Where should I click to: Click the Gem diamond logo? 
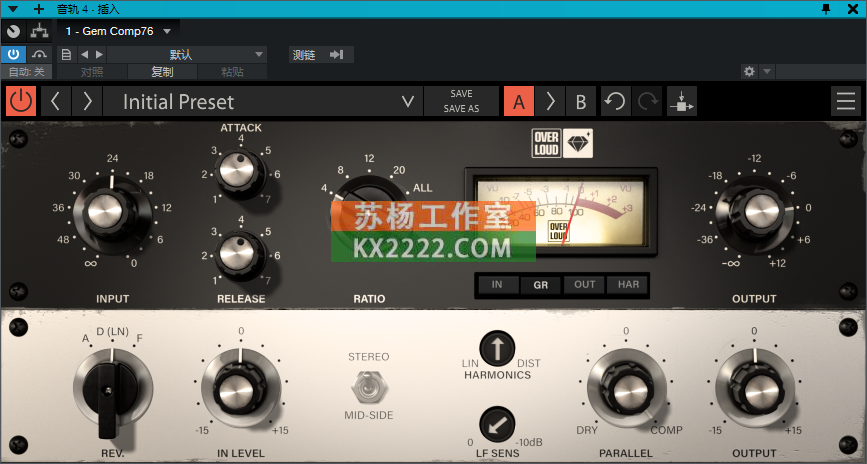click(x=578, y=143)
